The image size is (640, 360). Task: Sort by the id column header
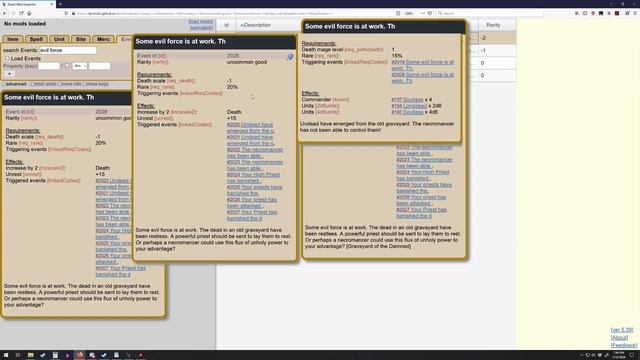[x=226, y=25]
